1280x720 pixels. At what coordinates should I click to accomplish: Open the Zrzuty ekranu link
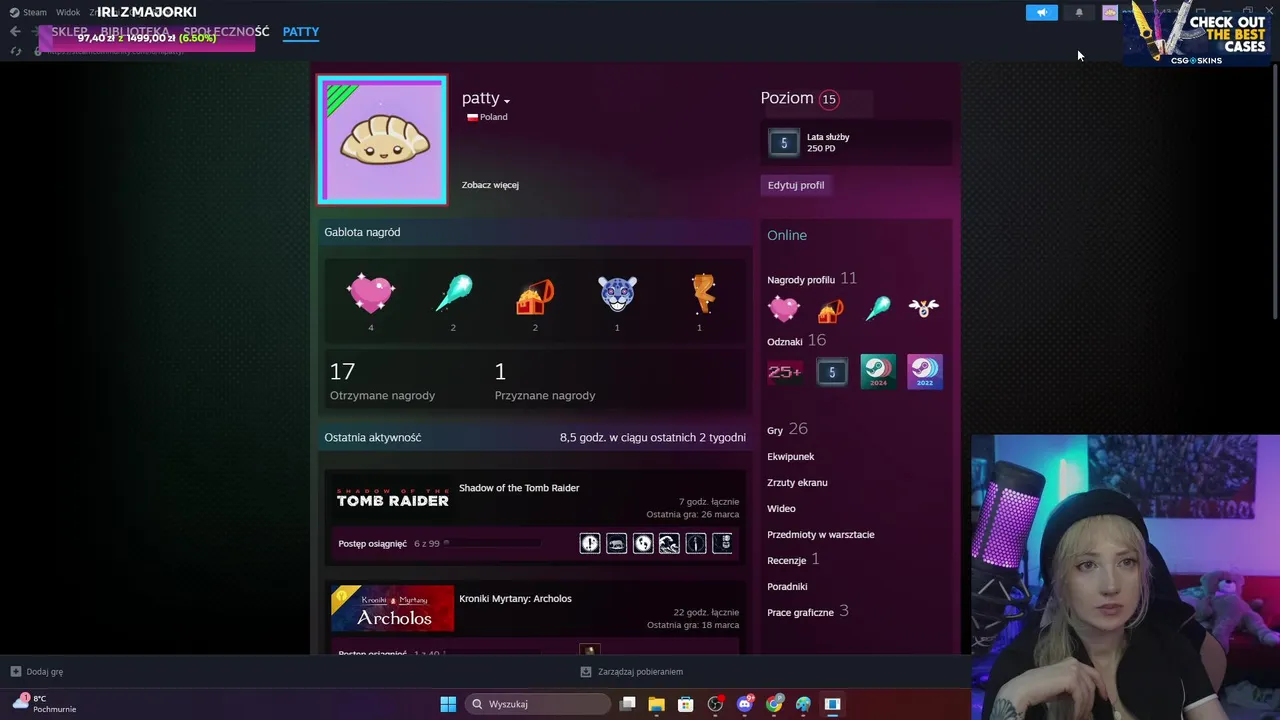click(797, 483)
